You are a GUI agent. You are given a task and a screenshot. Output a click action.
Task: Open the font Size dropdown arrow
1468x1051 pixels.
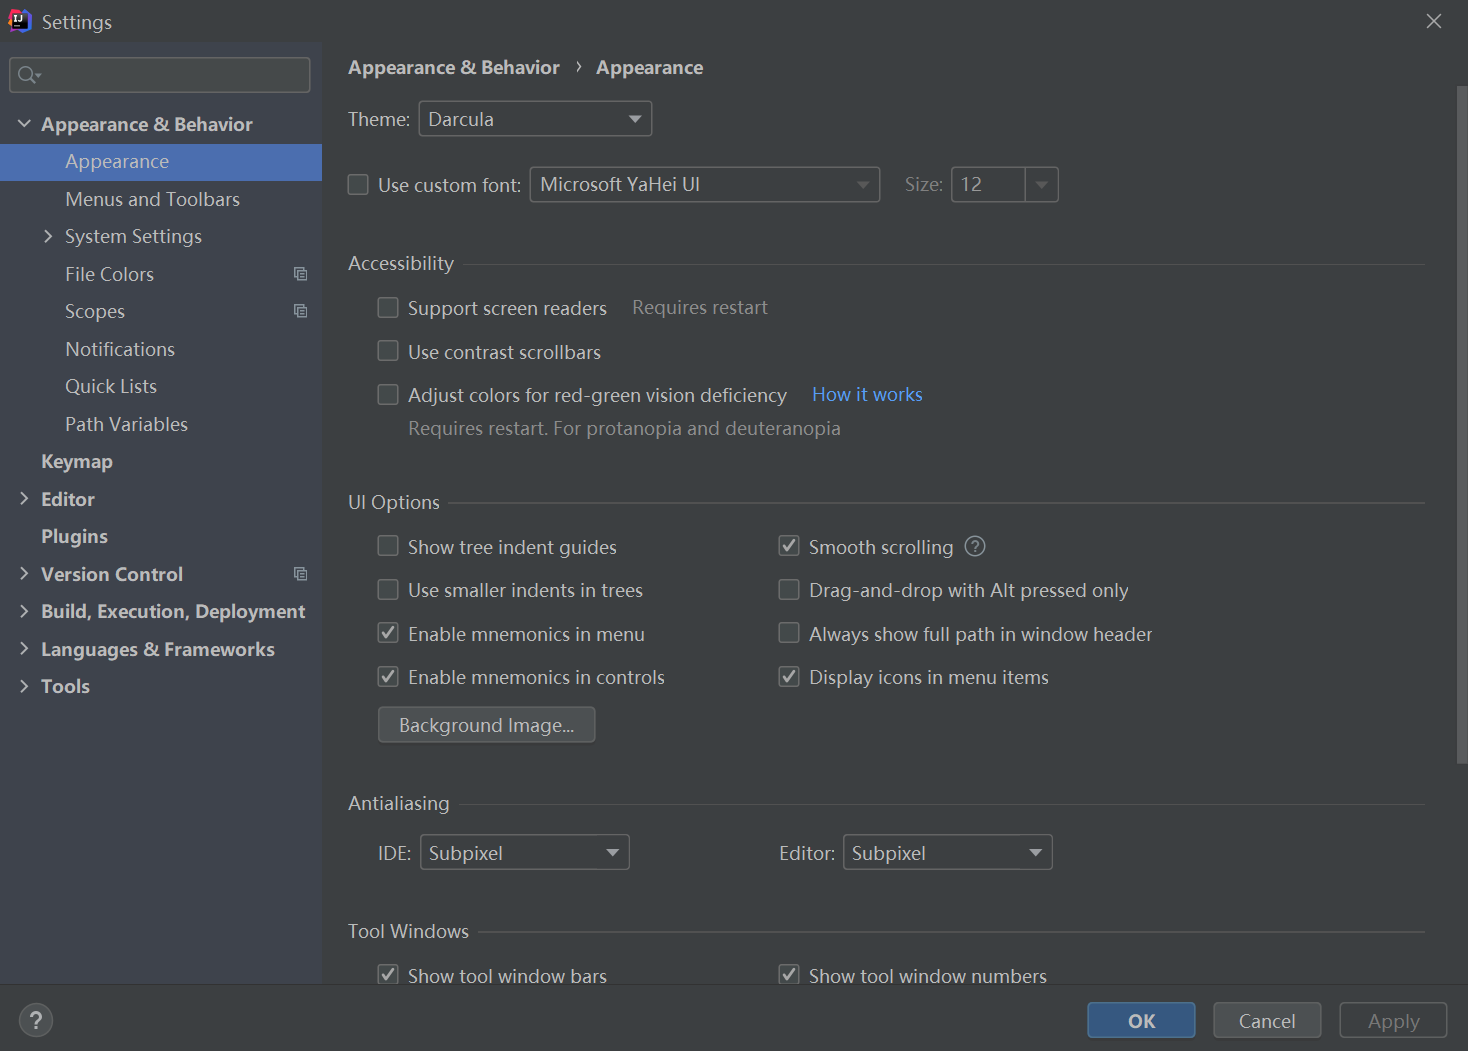1042,184
